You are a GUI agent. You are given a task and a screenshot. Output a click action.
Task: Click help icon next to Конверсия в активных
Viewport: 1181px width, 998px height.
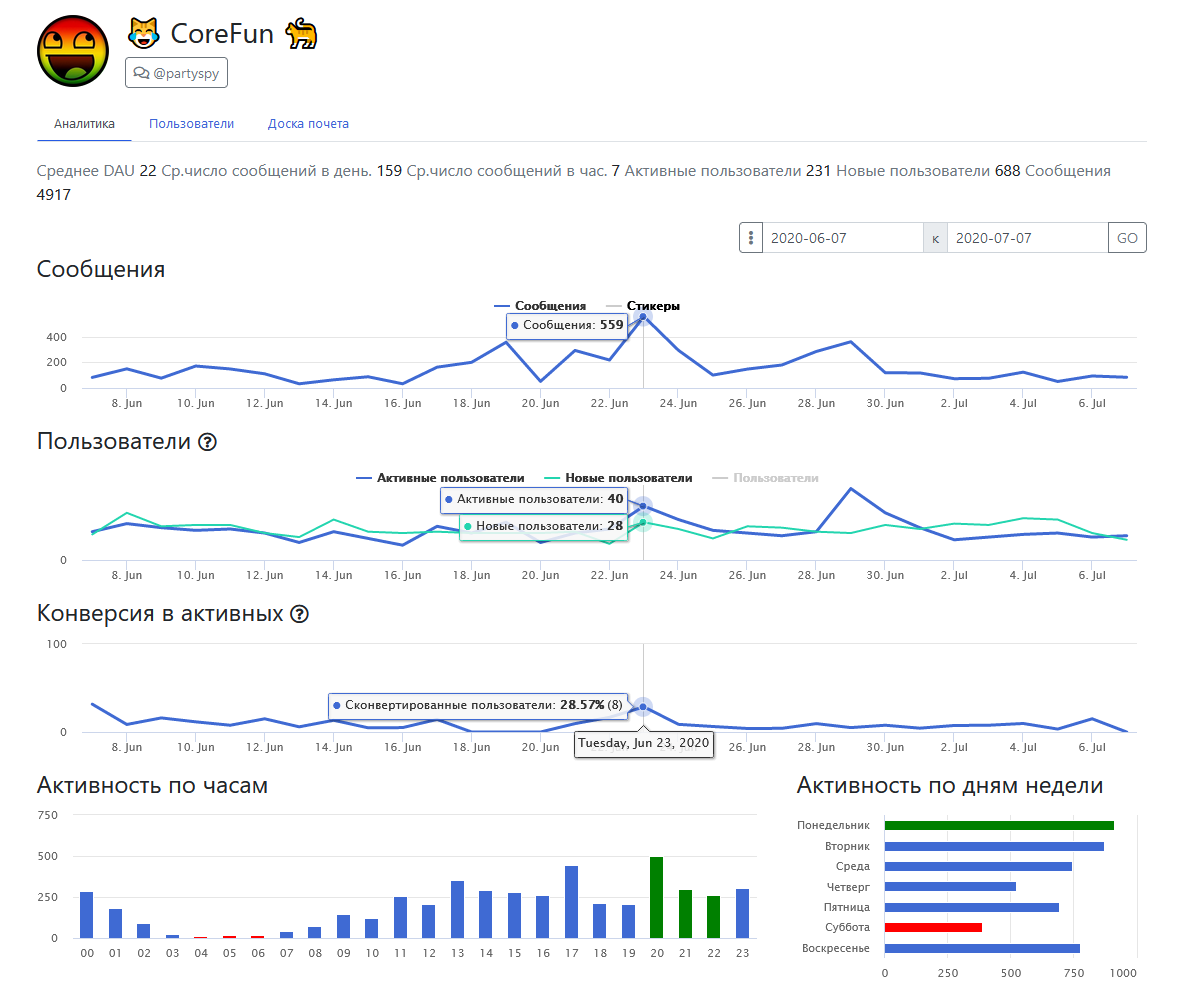[300, 614]
